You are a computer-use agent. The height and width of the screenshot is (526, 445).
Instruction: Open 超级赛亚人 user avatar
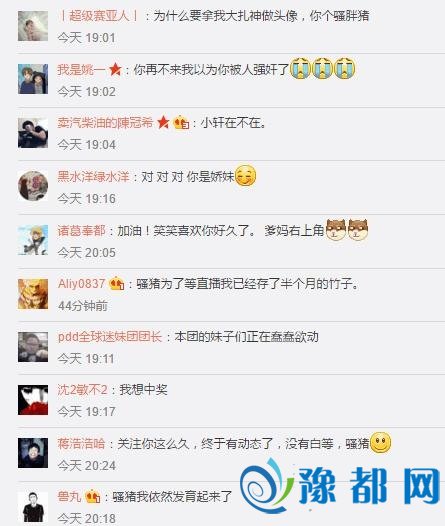33,26
